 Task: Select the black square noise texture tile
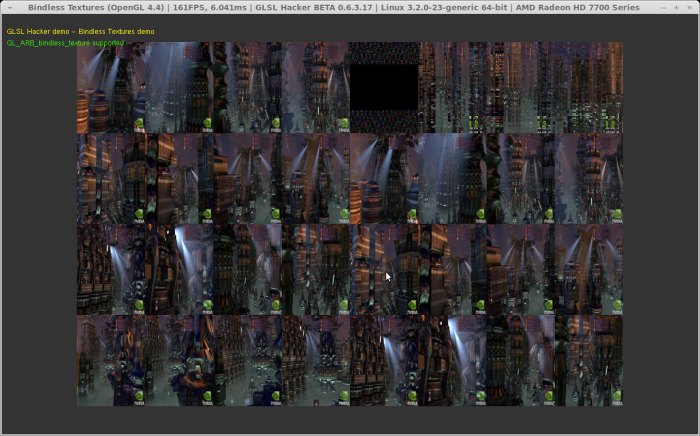(x=384, y=87)
